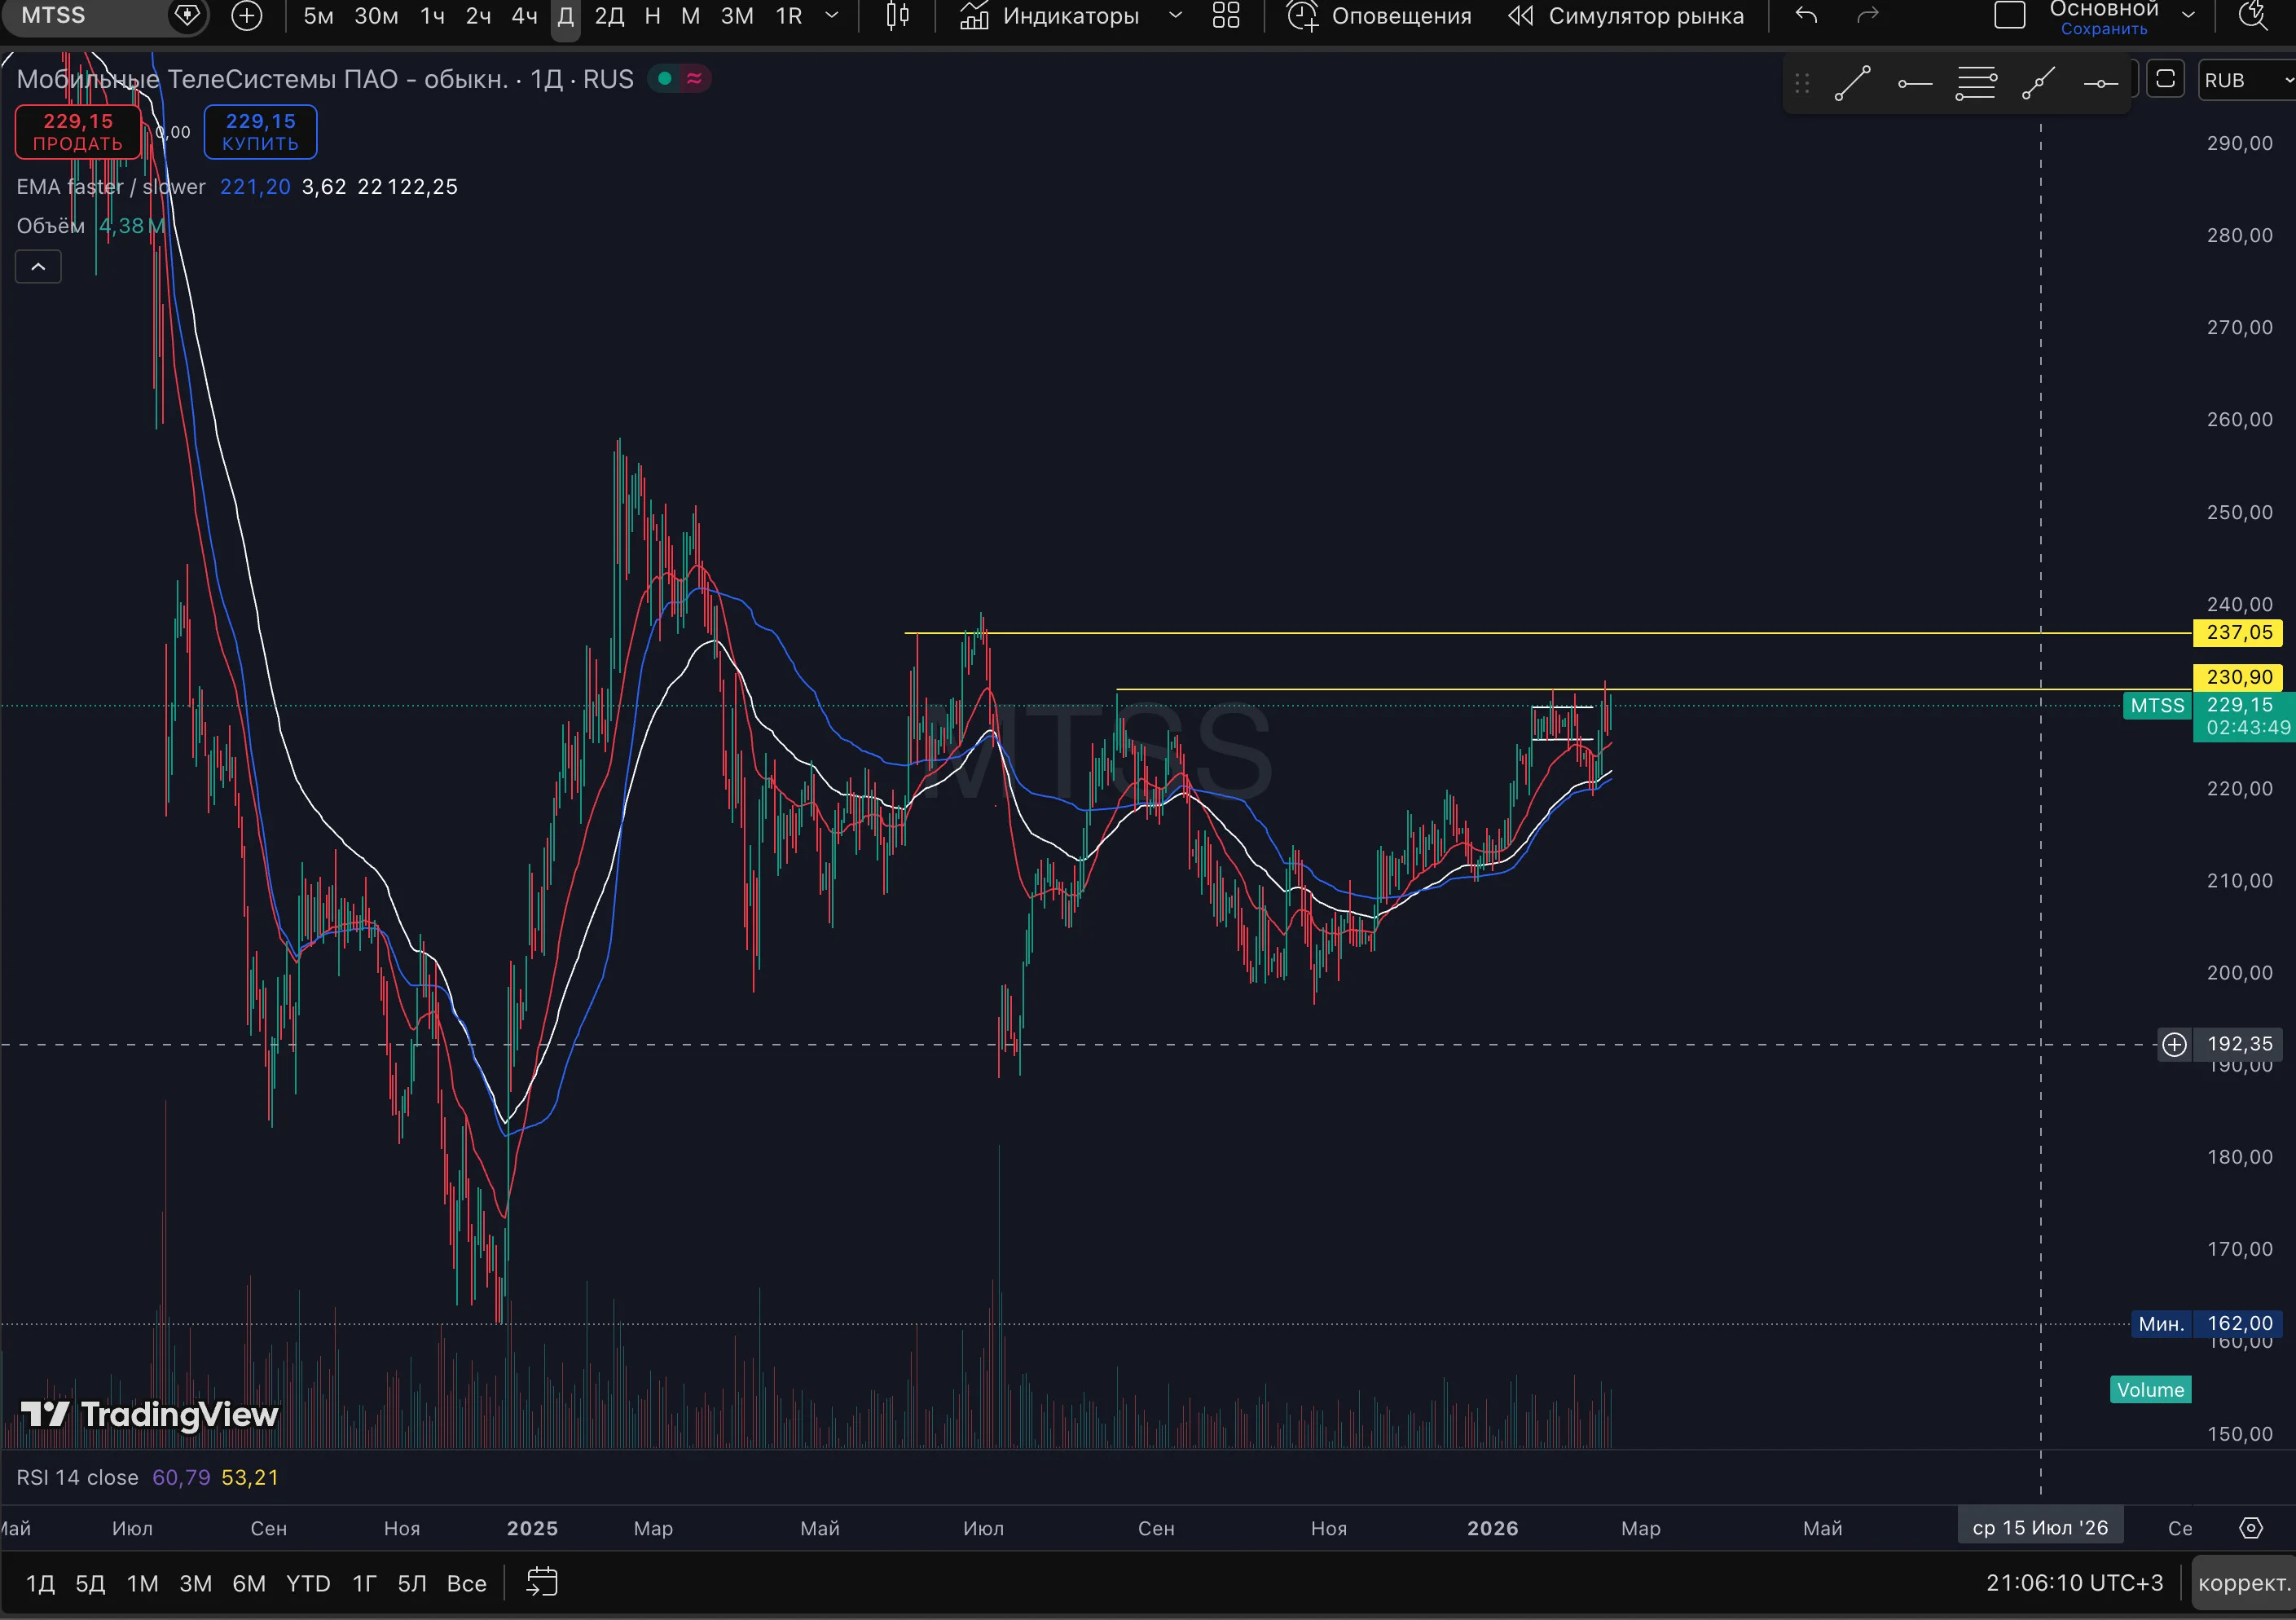Open the RUB currency dropdown

[2248, 80]
